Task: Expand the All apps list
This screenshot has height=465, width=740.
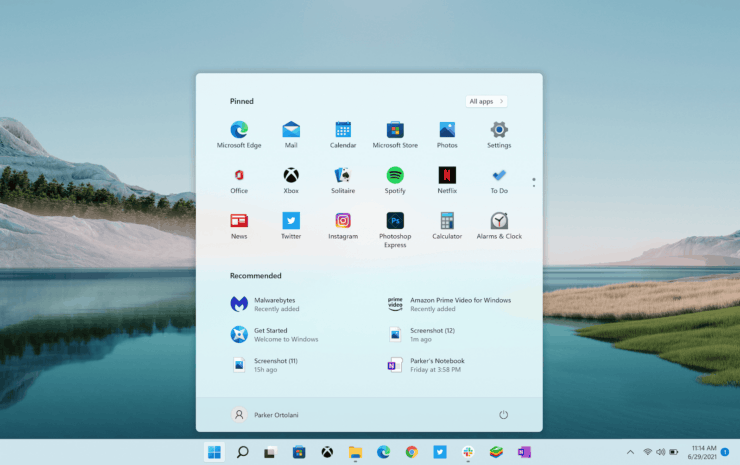Action: [486, 101]
